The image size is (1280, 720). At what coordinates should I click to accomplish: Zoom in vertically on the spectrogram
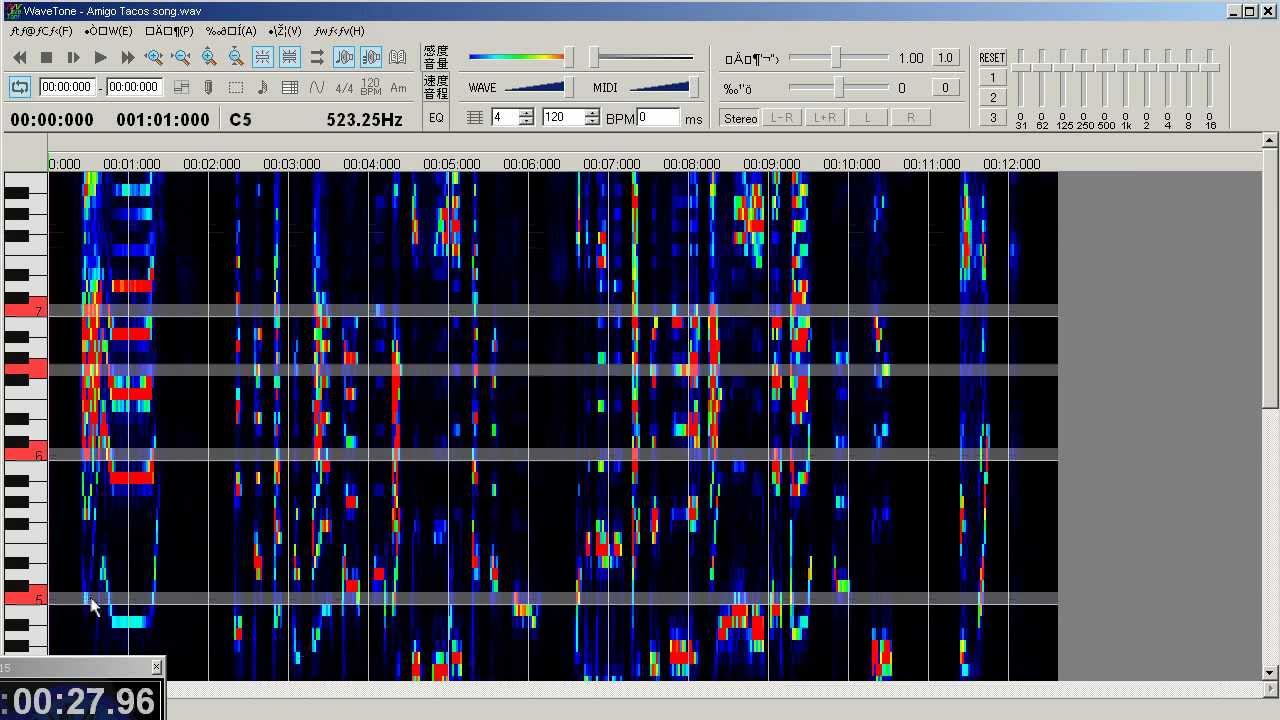208,57
